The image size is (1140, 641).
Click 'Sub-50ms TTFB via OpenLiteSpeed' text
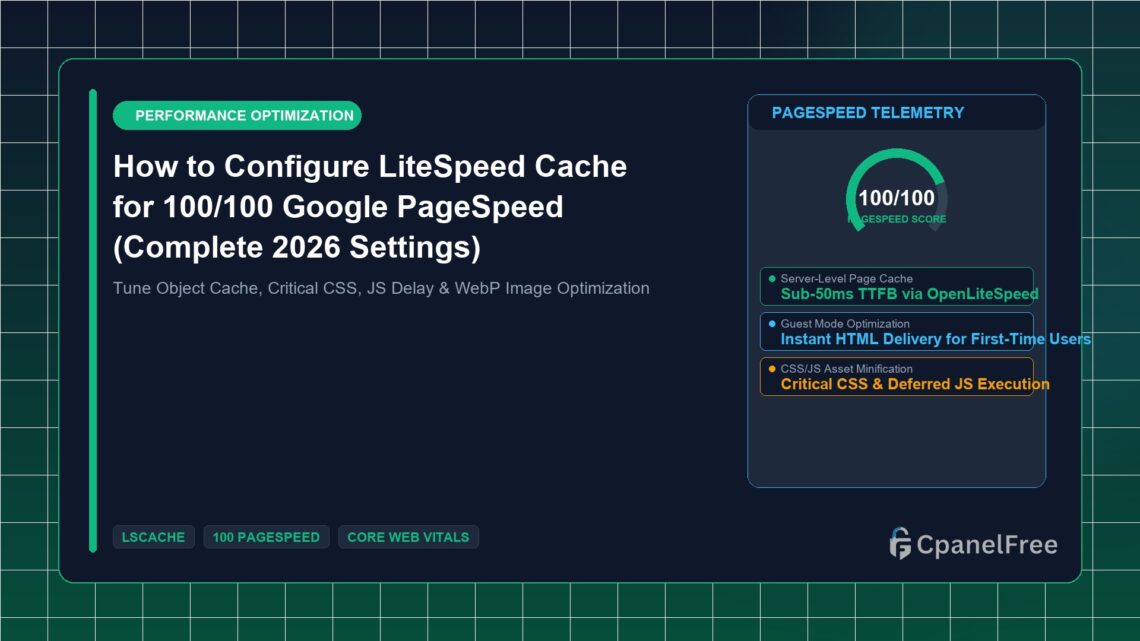[x=910, y=294]
